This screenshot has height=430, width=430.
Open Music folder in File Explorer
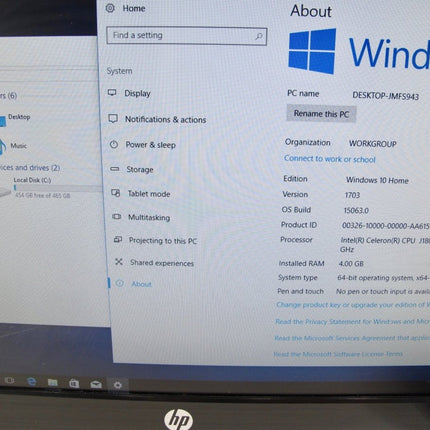(x=19, y=146)
